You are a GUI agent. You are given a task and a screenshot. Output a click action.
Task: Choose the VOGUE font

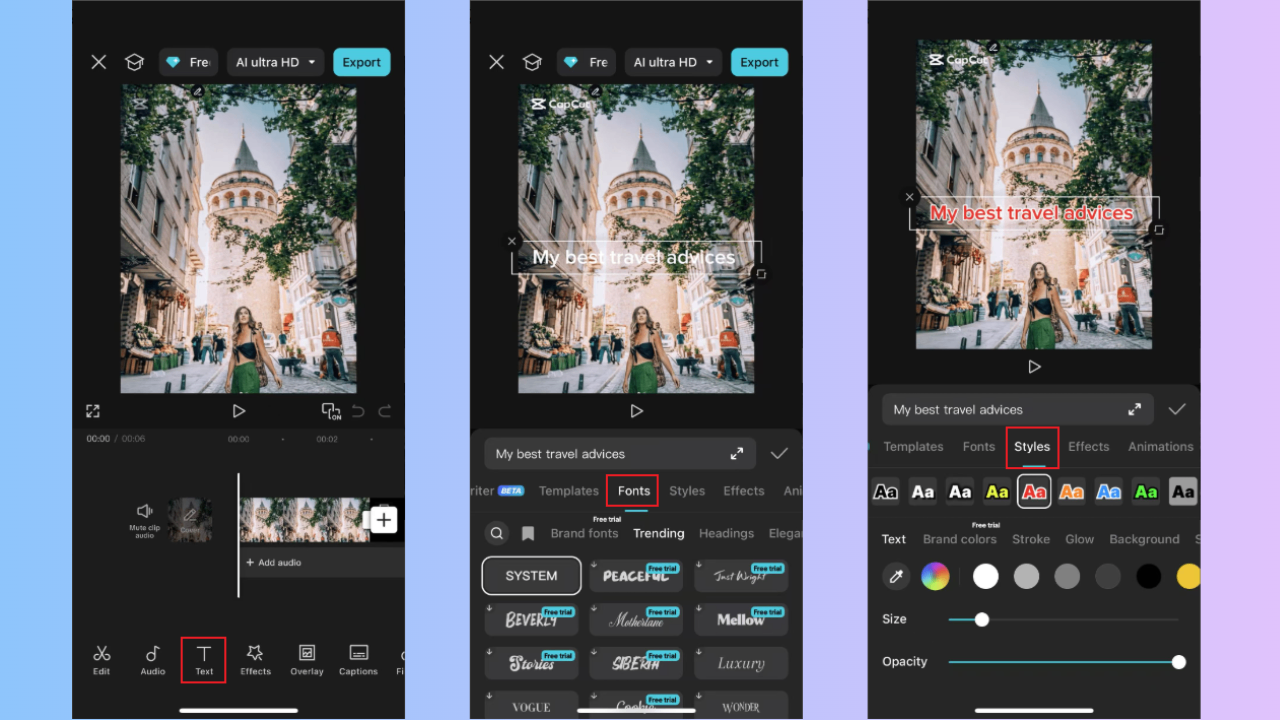(x=531, y=706)
